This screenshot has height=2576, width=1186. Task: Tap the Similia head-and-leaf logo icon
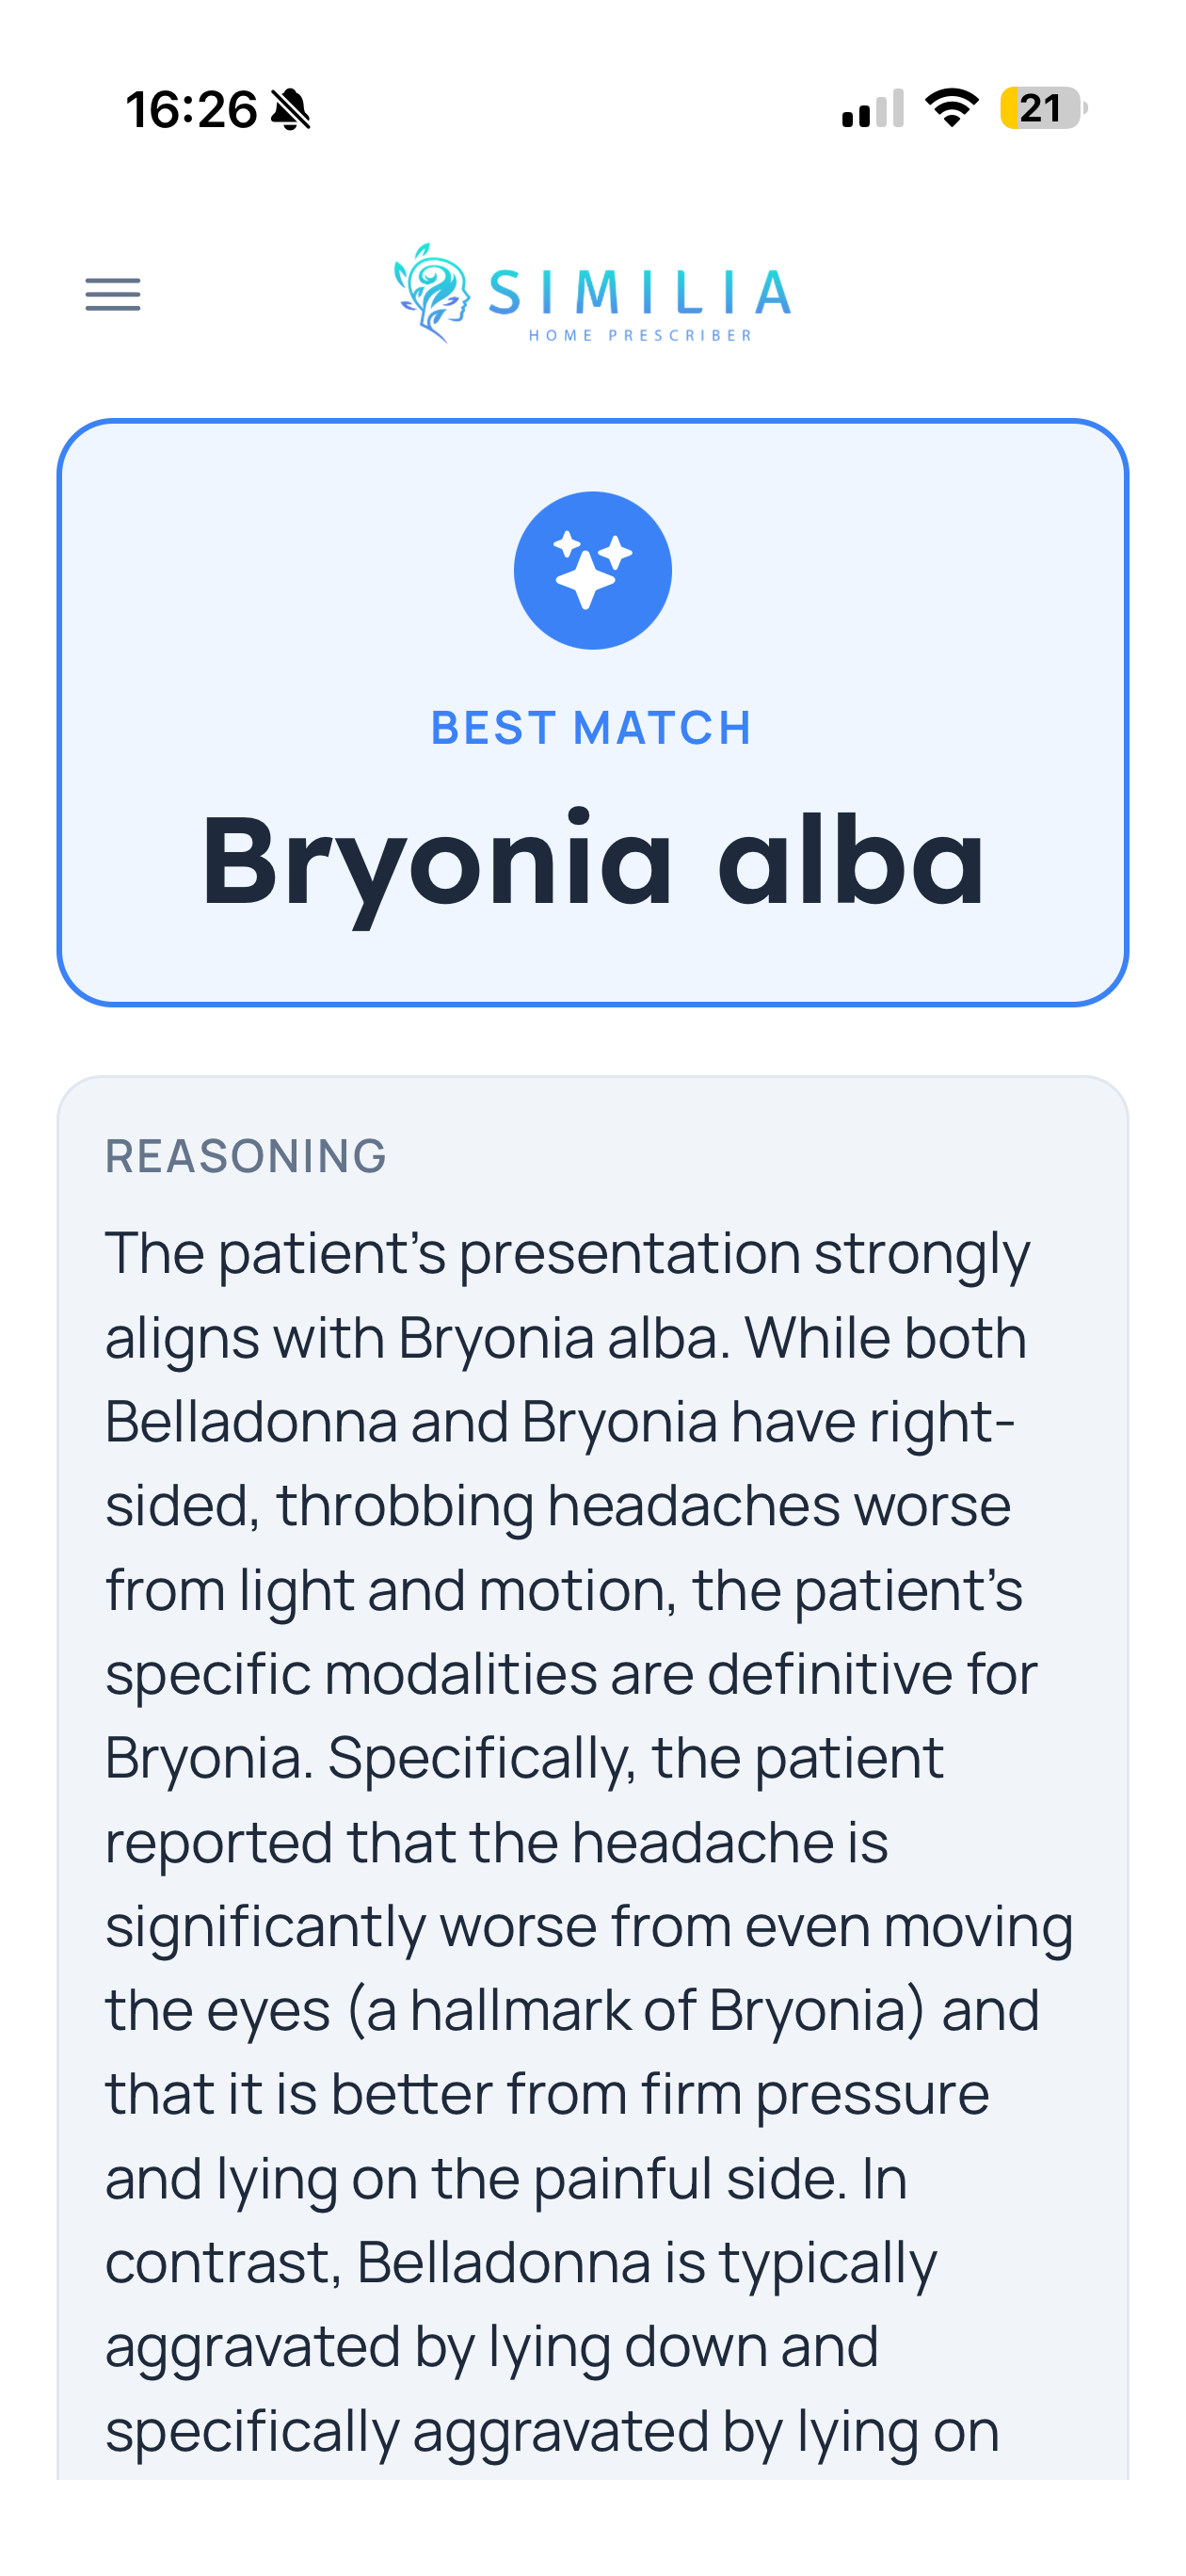pyautogui.click(x=432, y=292)
